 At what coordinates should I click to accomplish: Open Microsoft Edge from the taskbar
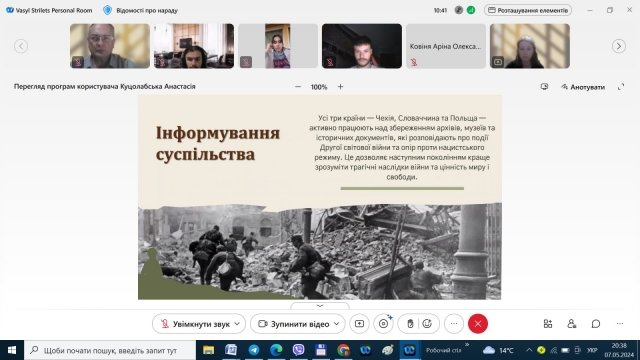pos(276,350)
